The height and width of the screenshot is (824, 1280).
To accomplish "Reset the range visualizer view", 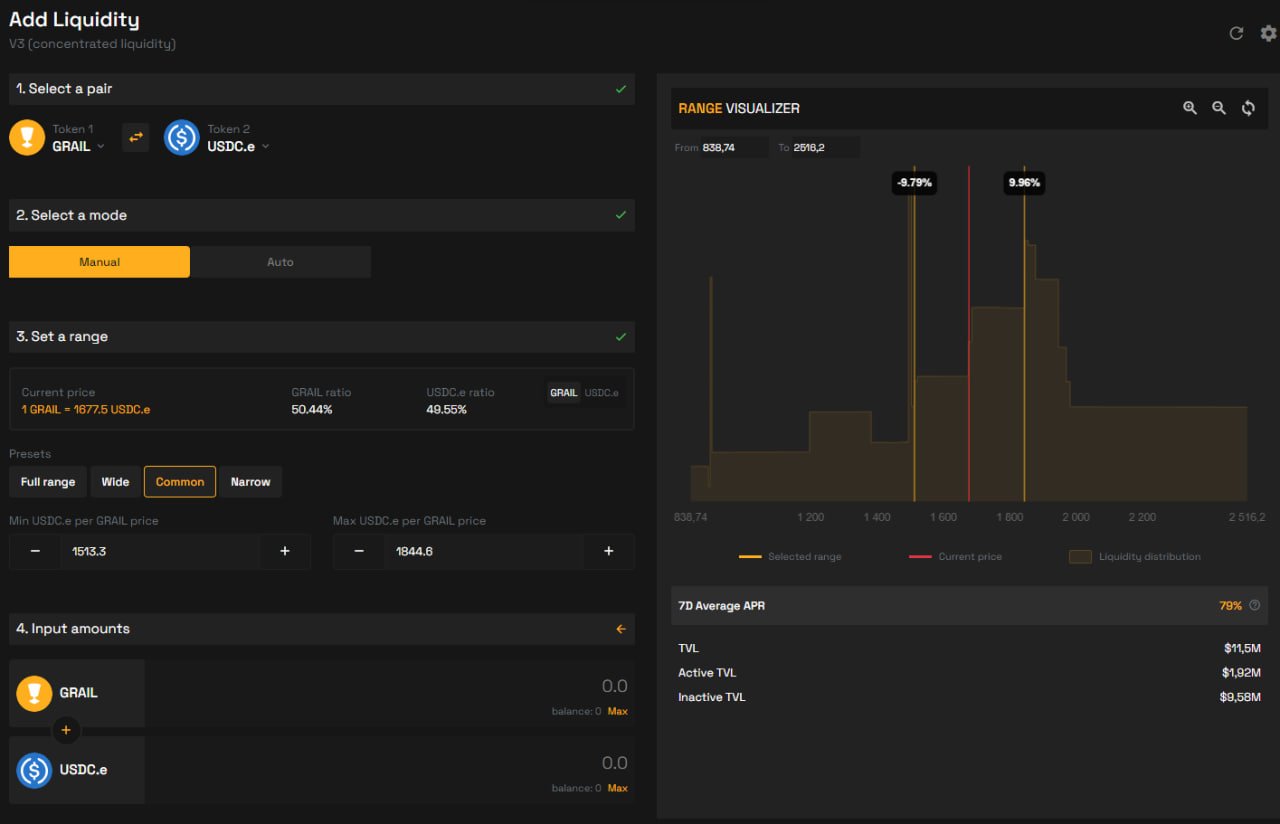I will pyautogui.click(x=1248, y=108).
